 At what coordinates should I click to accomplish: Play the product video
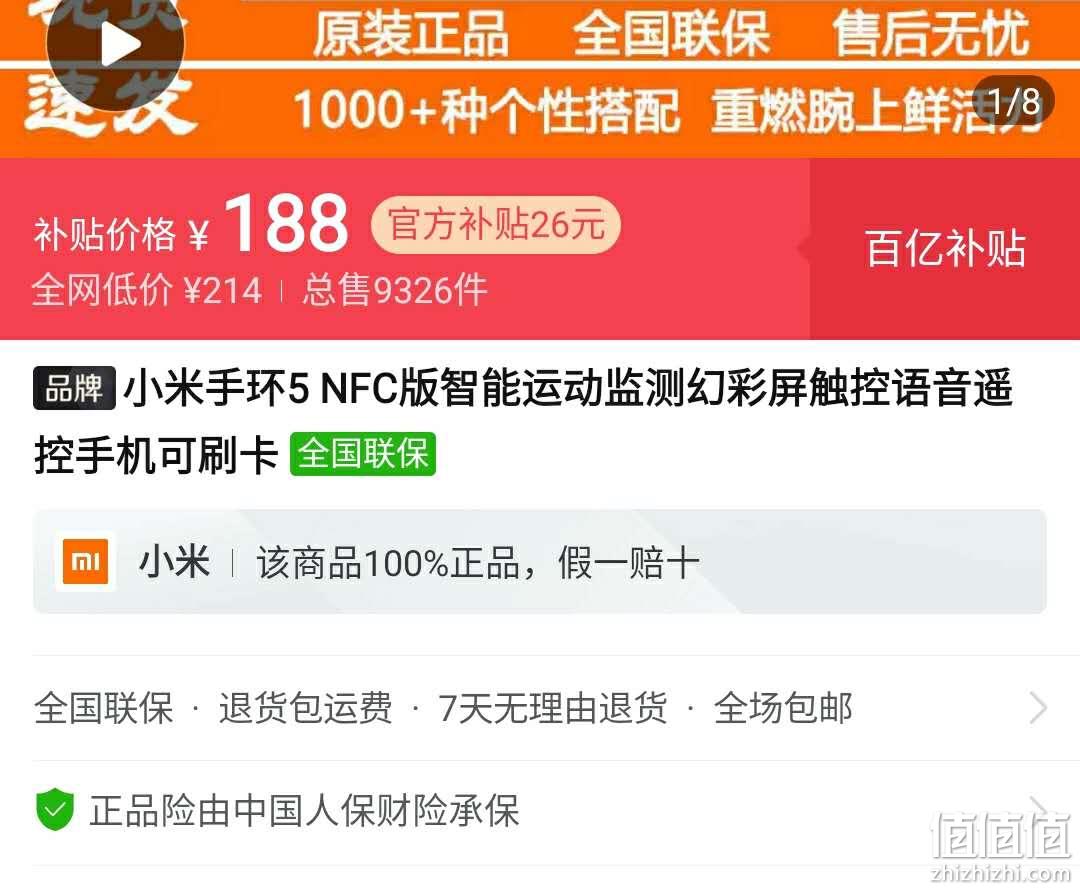[x=115, y=45]
